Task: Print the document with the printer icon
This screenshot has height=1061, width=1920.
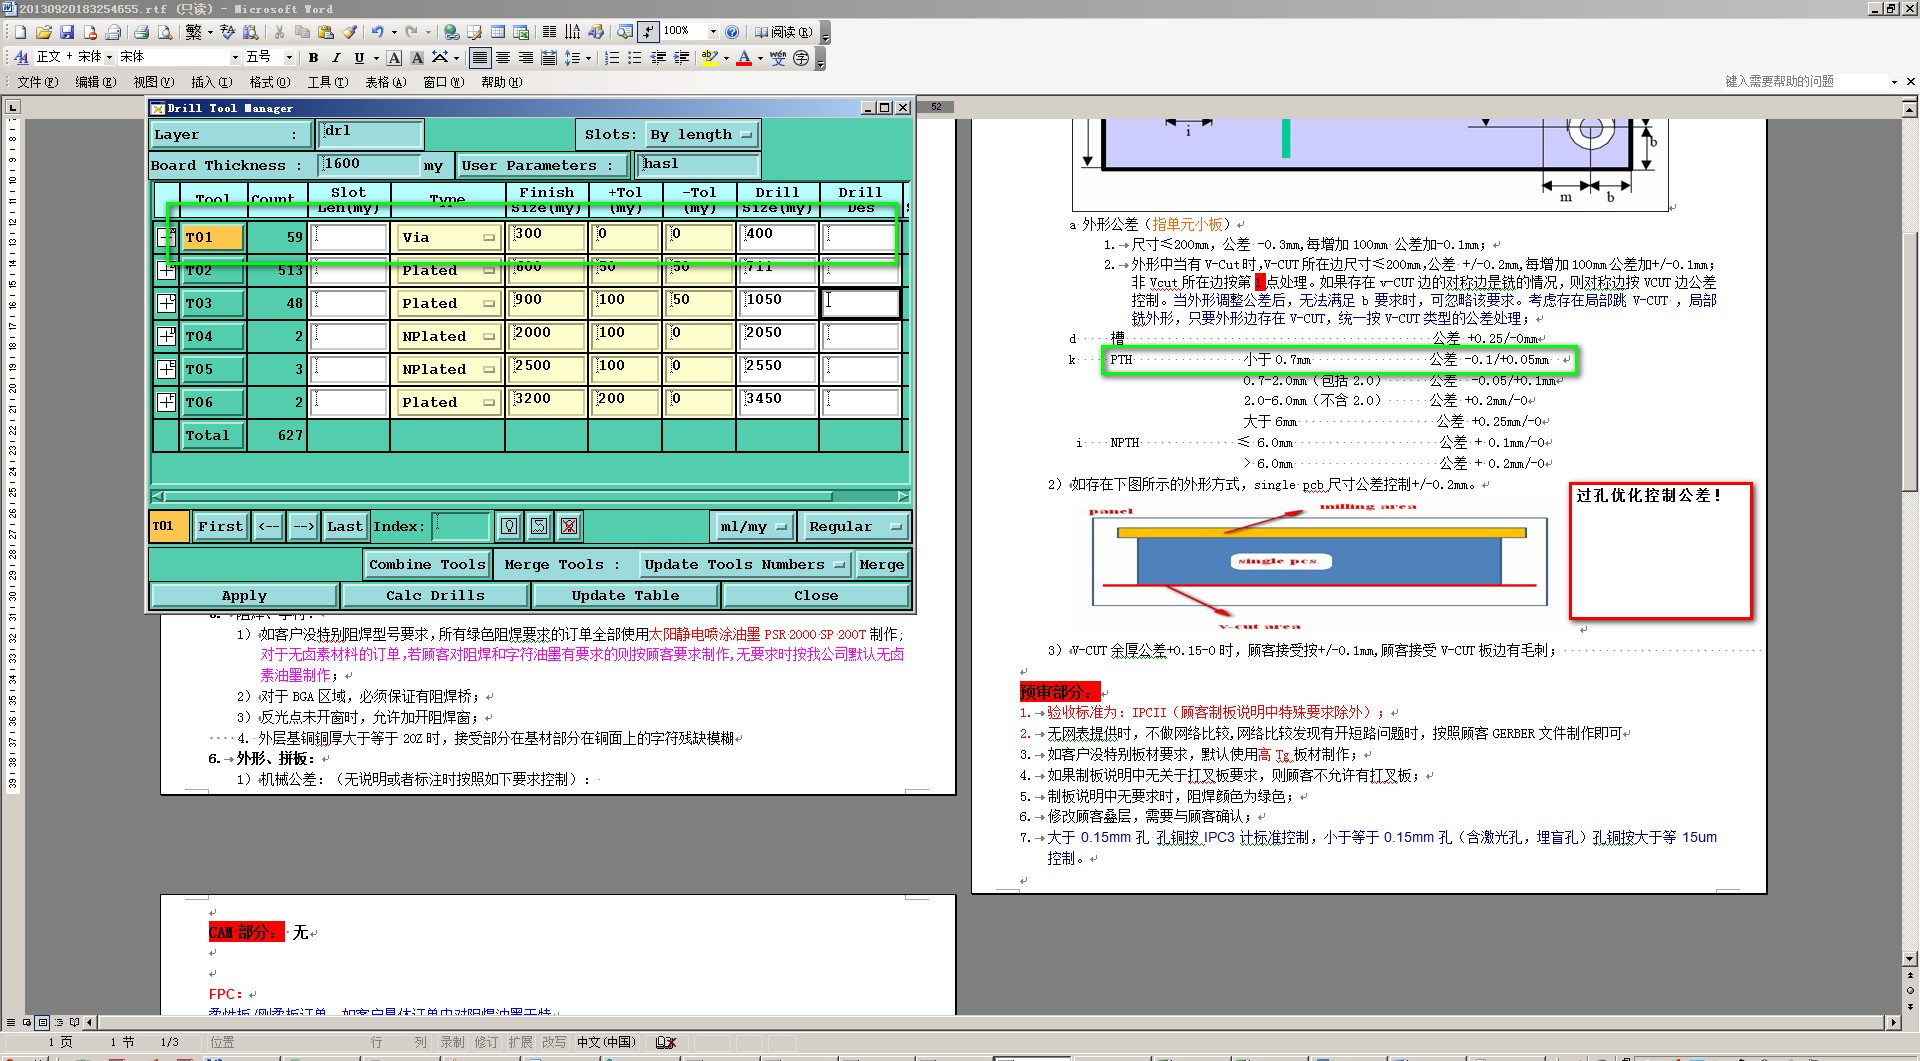Action: click(141, 32)
